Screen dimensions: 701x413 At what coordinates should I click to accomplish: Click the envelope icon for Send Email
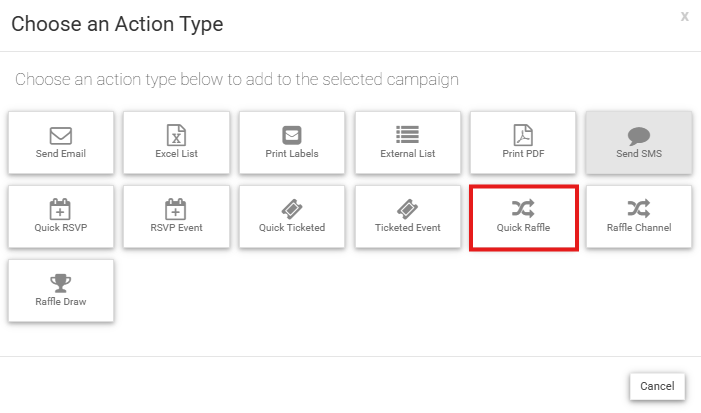pos(60,135)
